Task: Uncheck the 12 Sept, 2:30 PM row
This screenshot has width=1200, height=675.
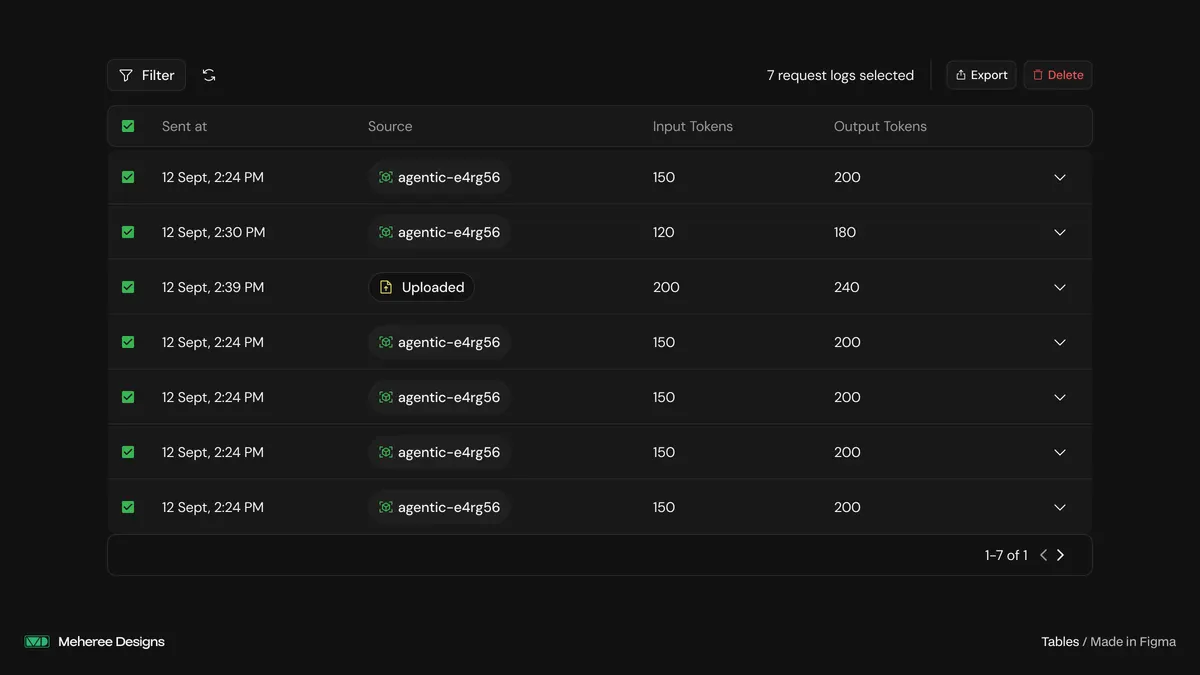Action: (128, 232)
